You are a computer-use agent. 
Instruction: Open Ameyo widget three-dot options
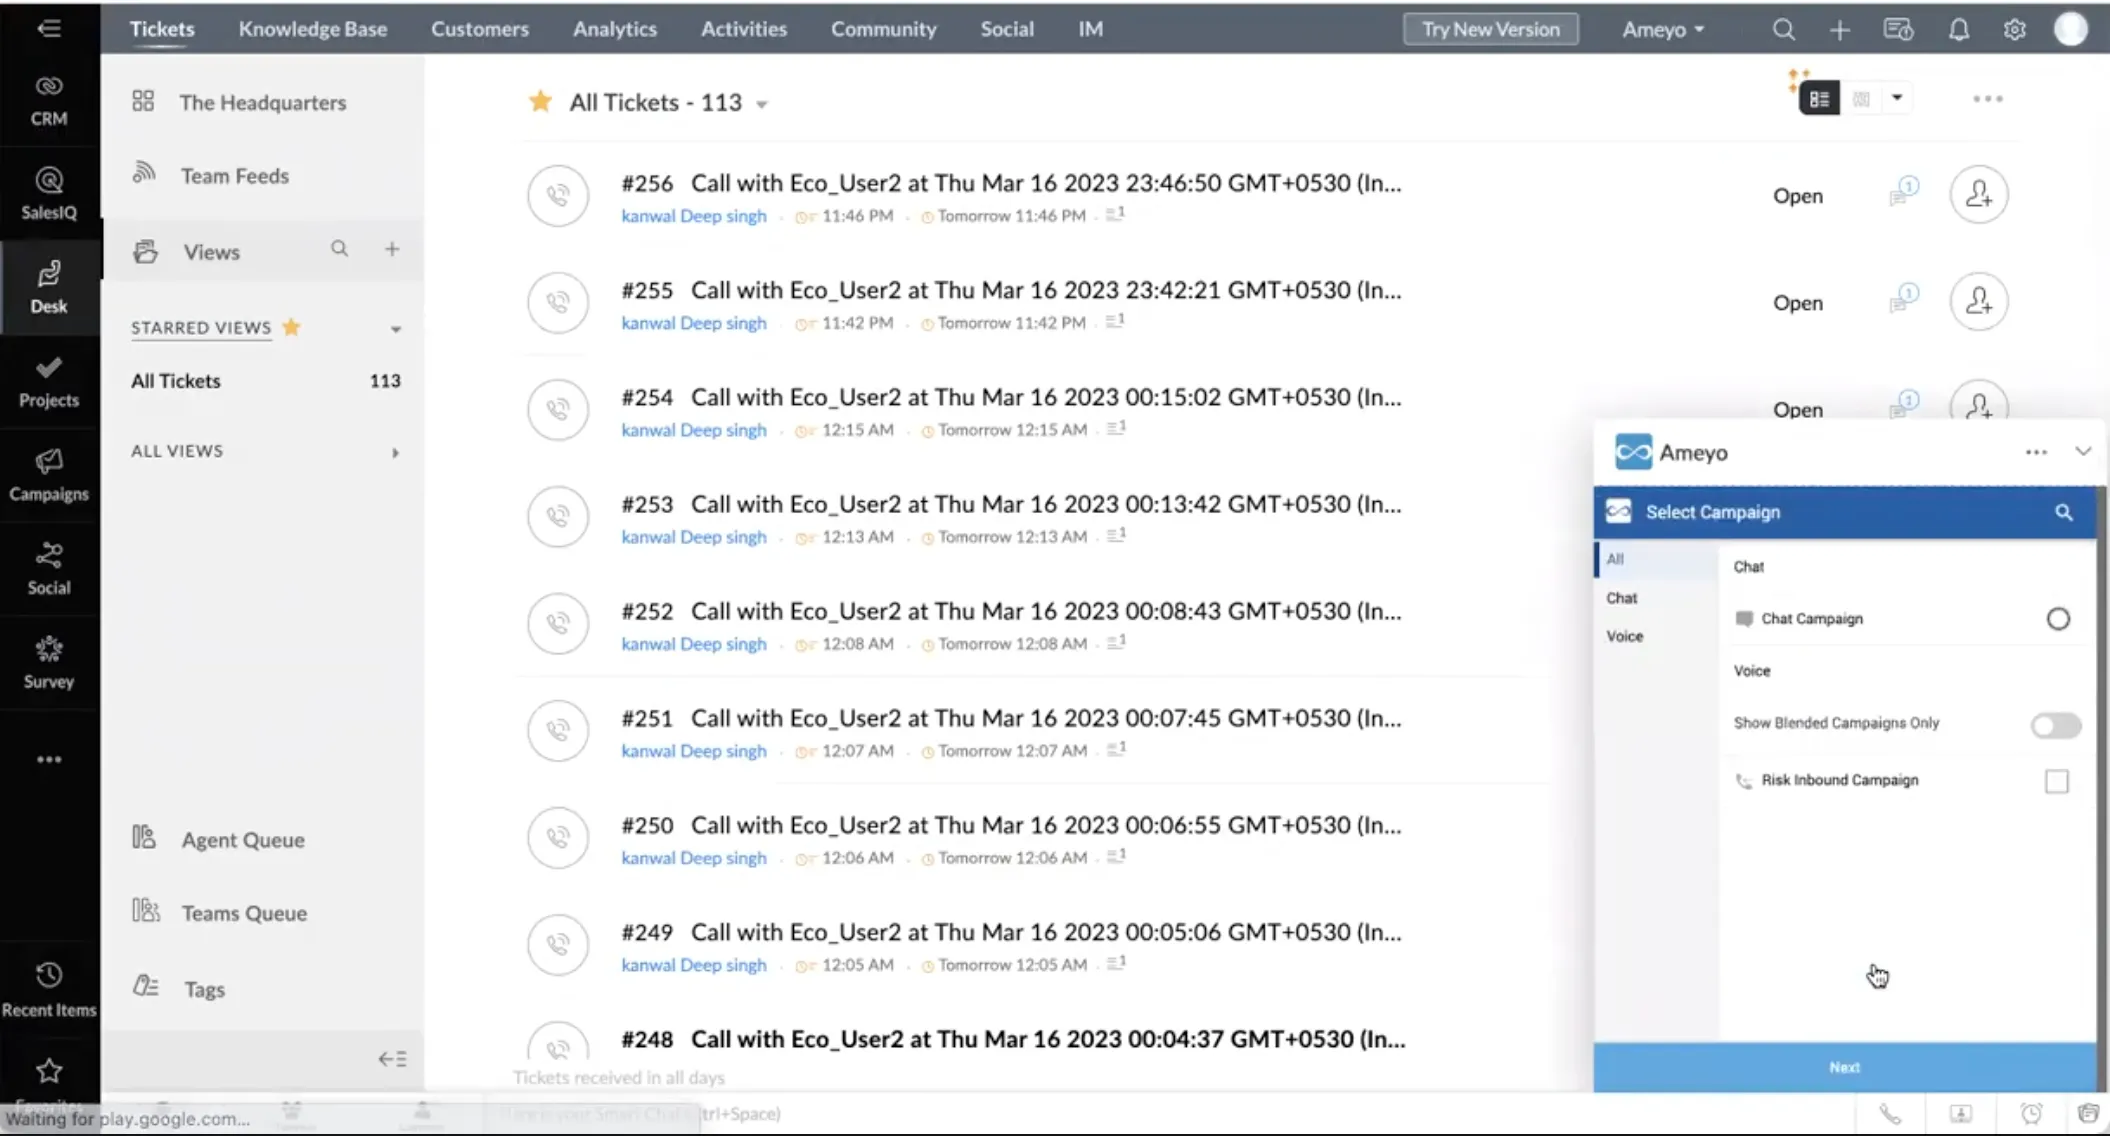point(2035,452)
